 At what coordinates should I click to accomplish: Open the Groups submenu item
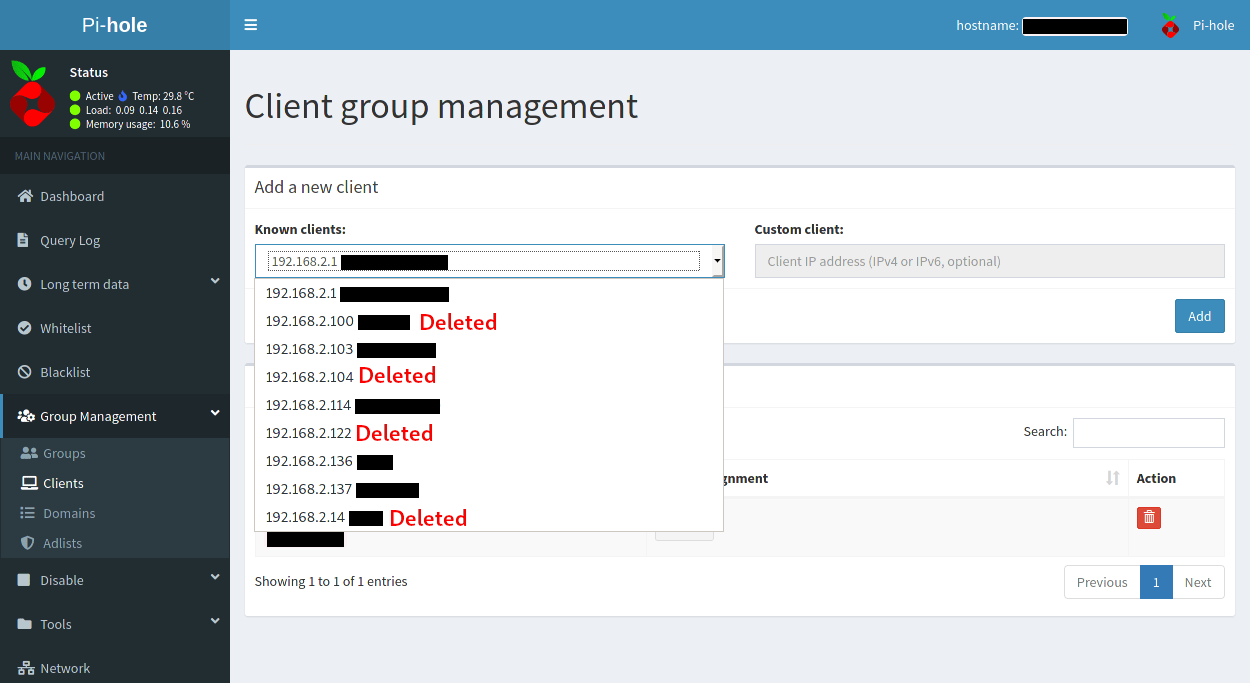tap(64, 453)
